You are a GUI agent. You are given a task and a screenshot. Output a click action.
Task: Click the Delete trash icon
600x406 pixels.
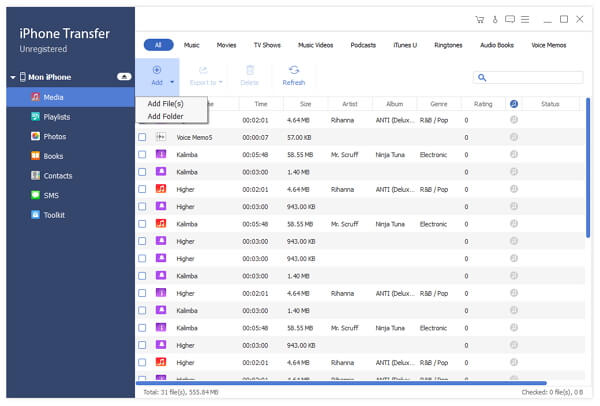249,70
